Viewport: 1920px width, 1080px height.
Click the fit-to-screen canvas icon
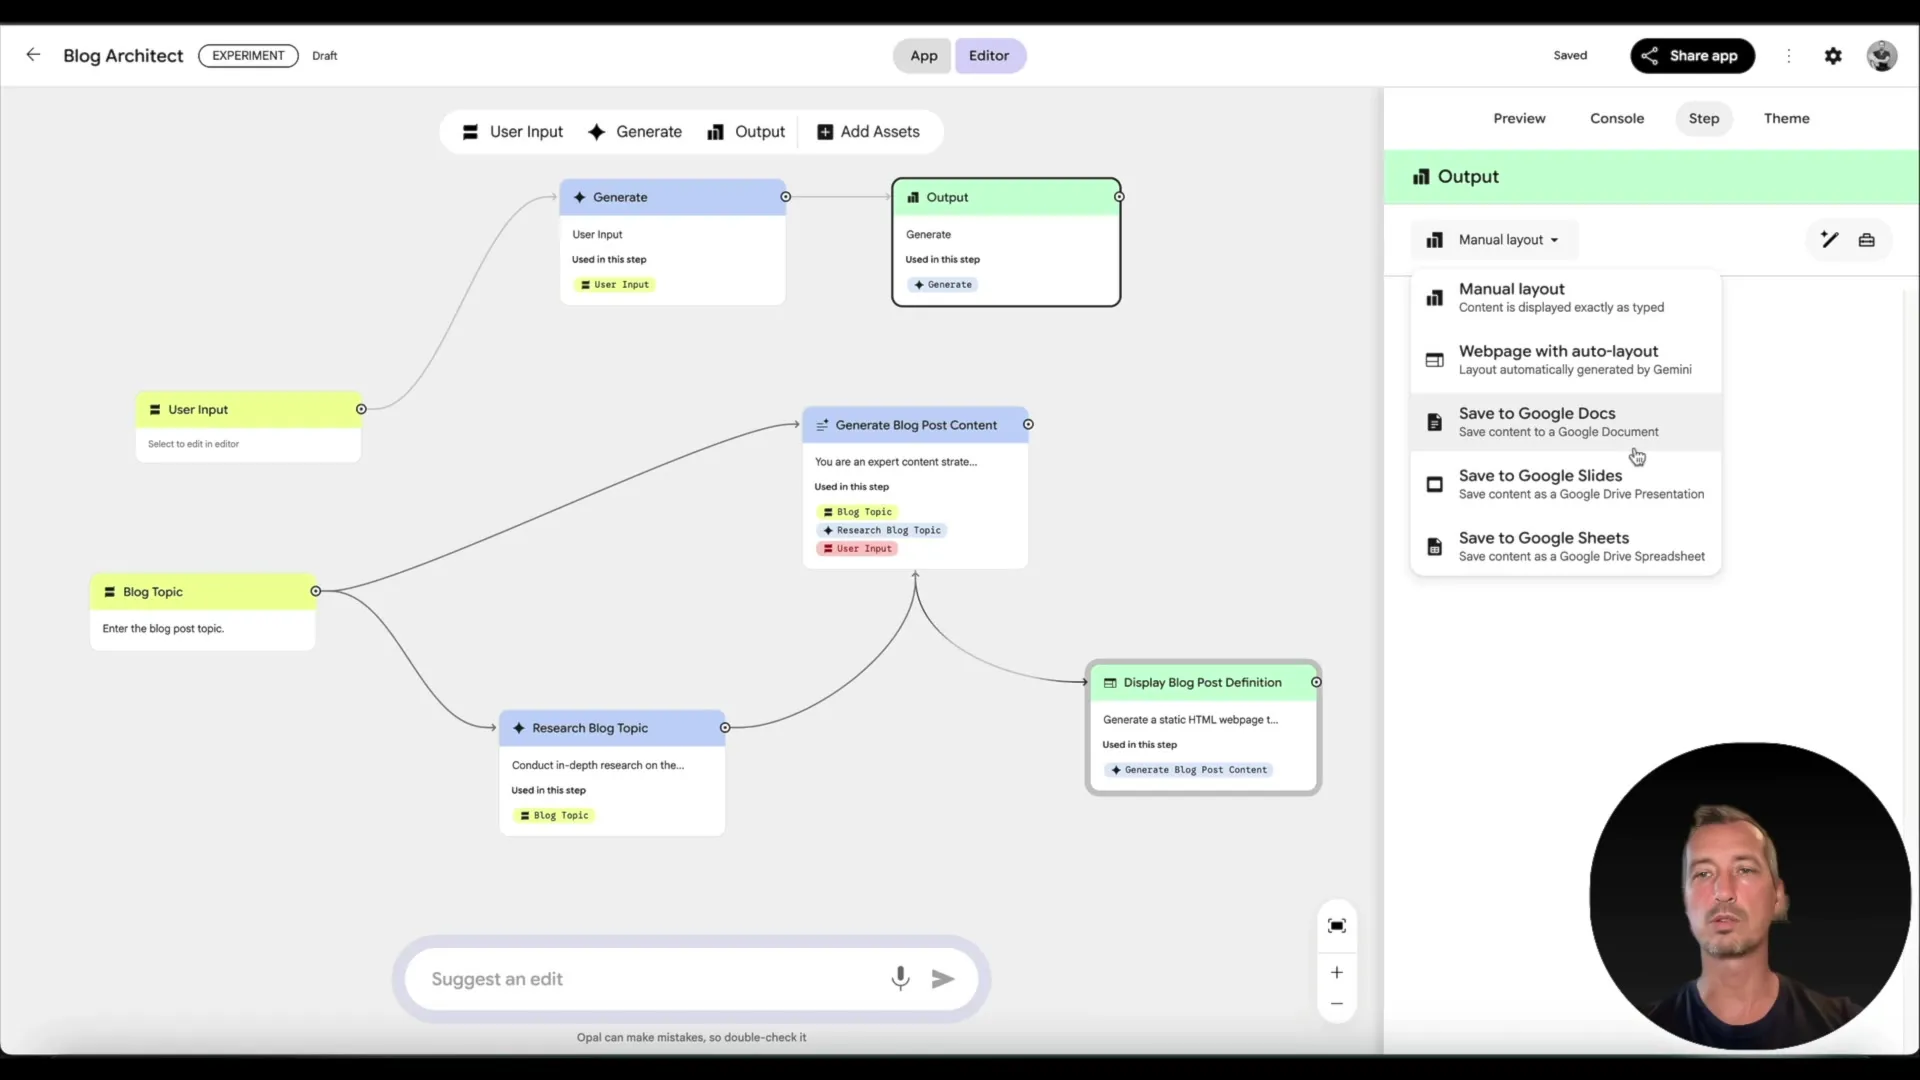(x=1337, y=926)
